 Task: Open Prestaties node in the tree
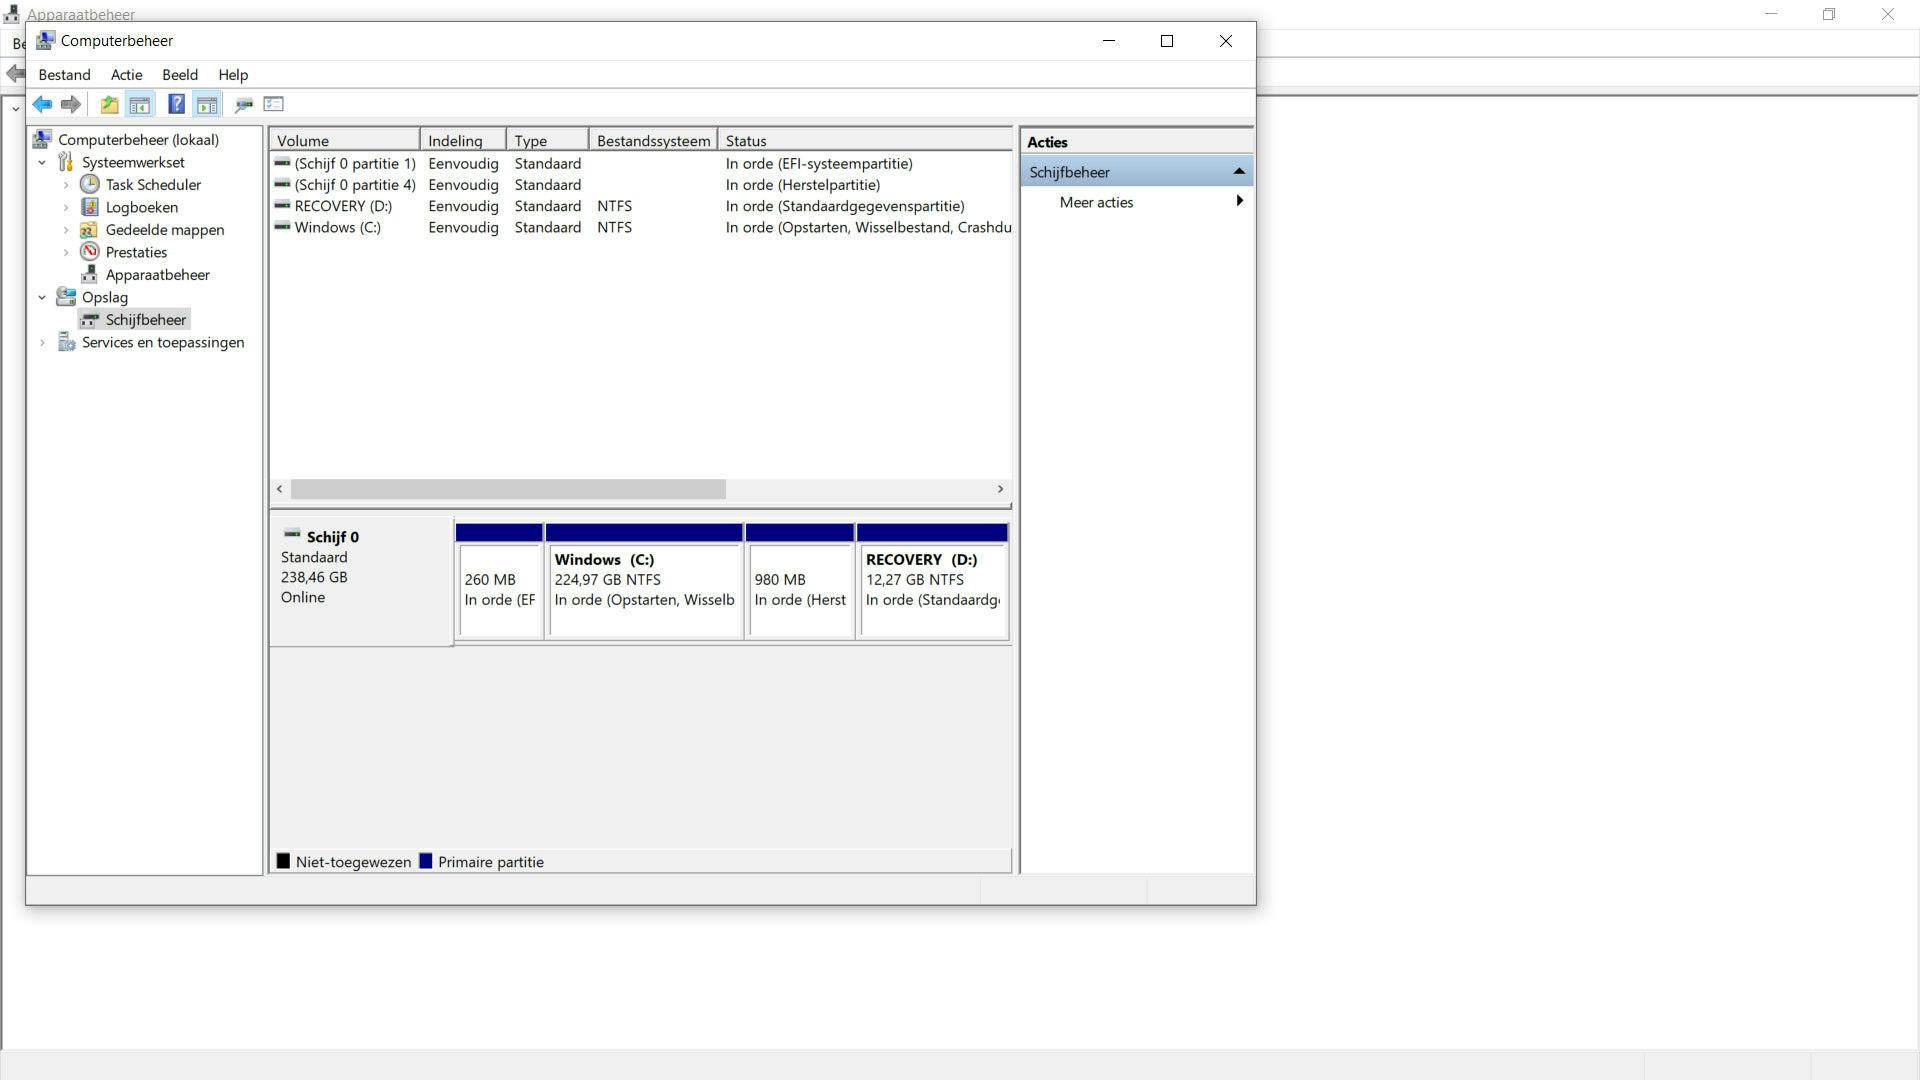coord(136,252)
